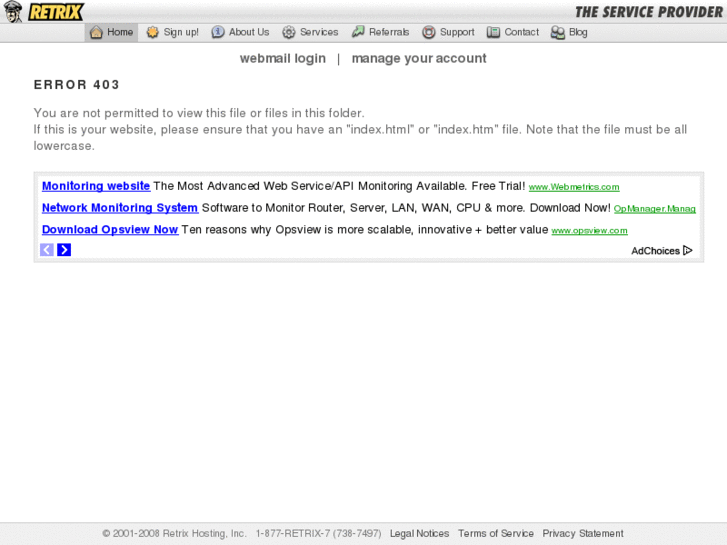727x545 pixels.
Task: Click the AdChoices label
Action: point(655,251)
